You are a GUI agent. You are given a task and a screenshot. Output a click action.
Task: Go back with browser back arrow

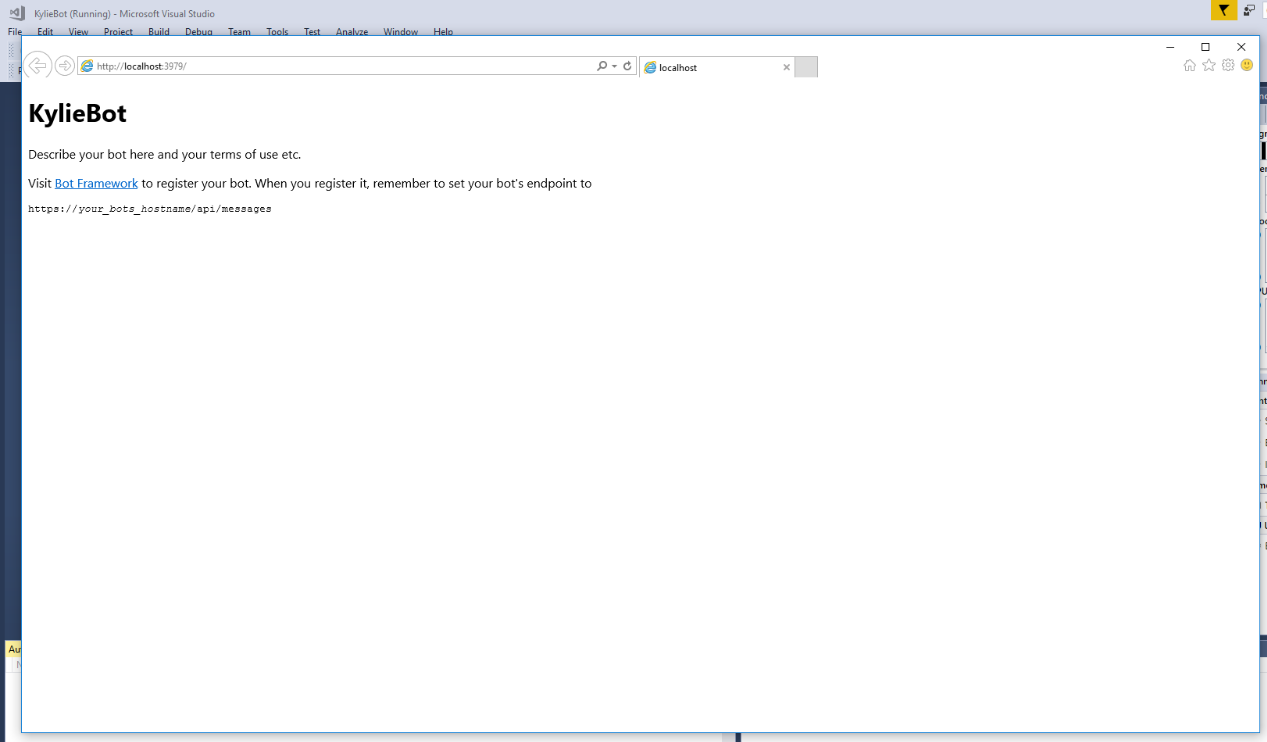pyautogui.click(x=37, y=65)
